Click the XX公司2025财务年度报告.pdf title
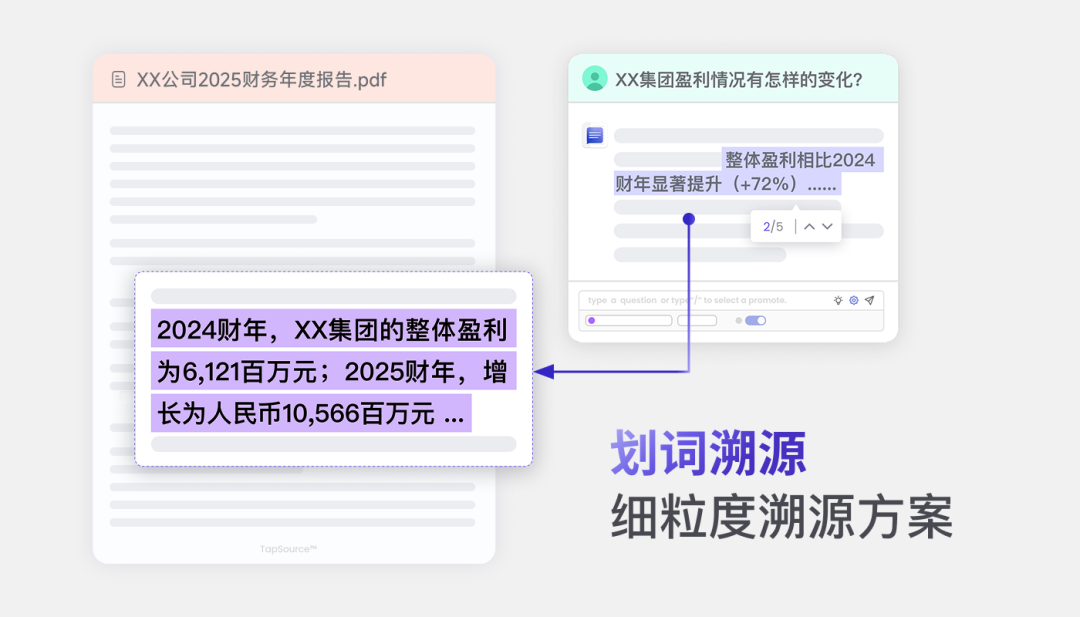Screen dimensions: 1080x617 [x=261, y=80]
